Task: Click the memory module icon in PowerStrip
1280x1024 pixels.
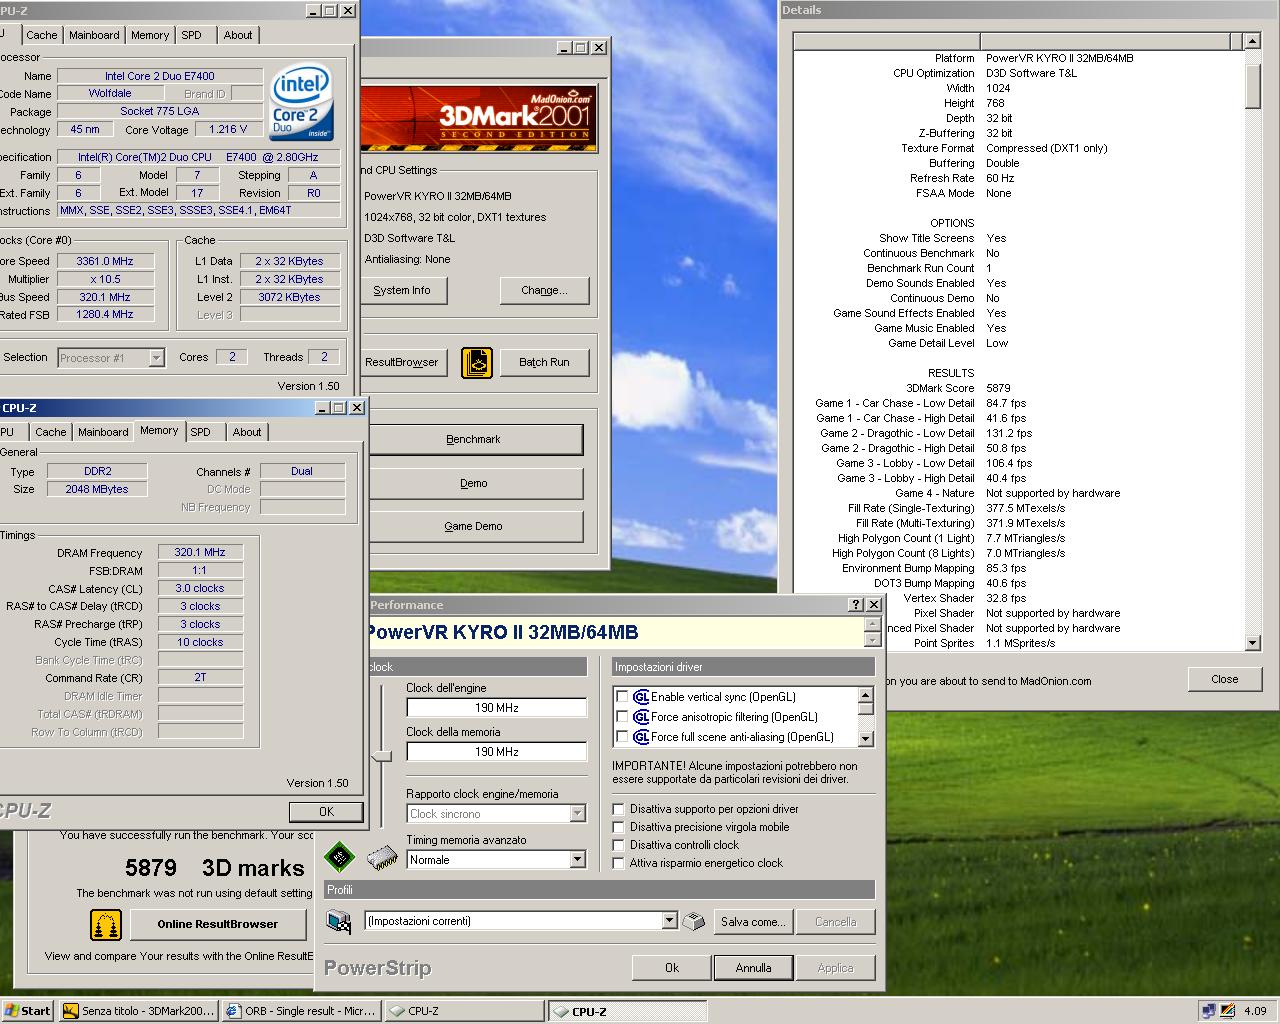Action: [382, 858]
